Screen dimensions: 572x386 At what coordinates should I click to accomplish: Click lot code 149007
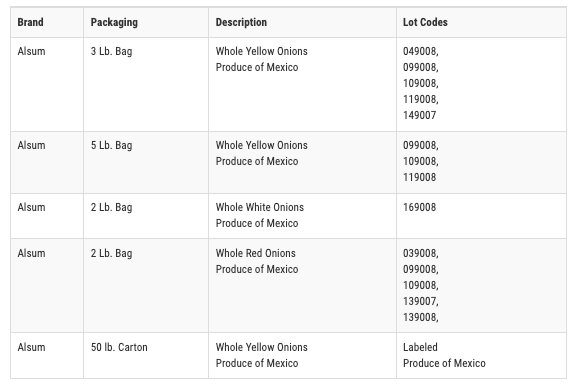pyautogui.click(x=420, y=115)
